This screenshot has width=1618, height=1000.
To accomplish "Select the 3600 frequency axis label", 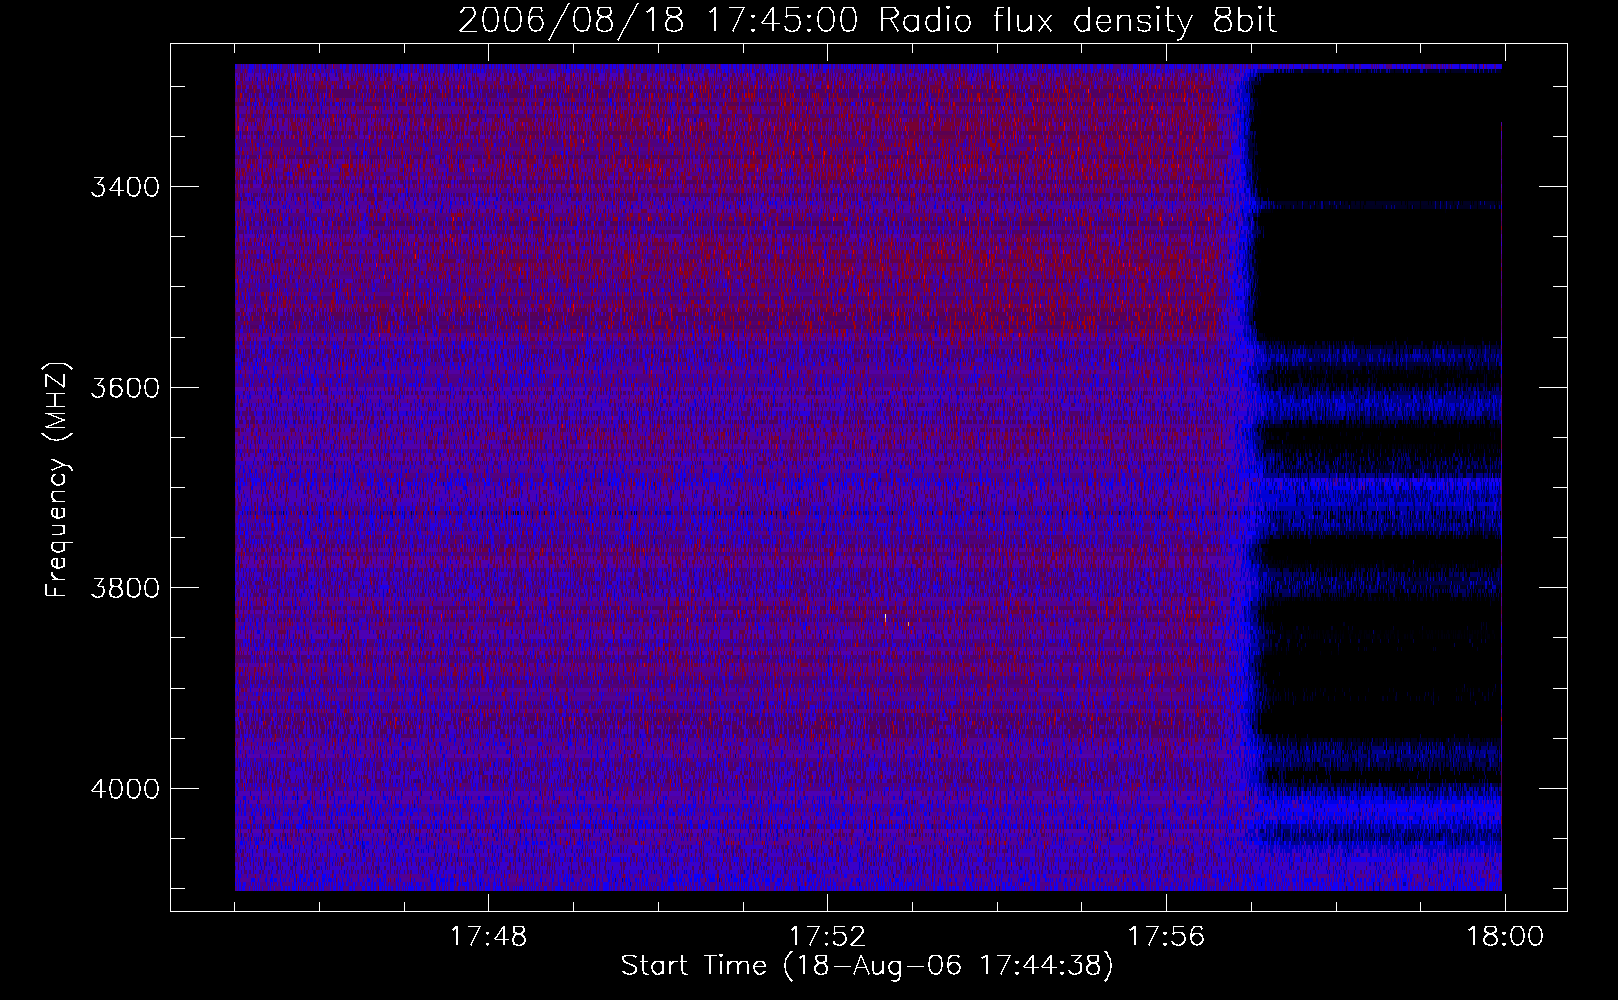I will click(x=125, y=388).
